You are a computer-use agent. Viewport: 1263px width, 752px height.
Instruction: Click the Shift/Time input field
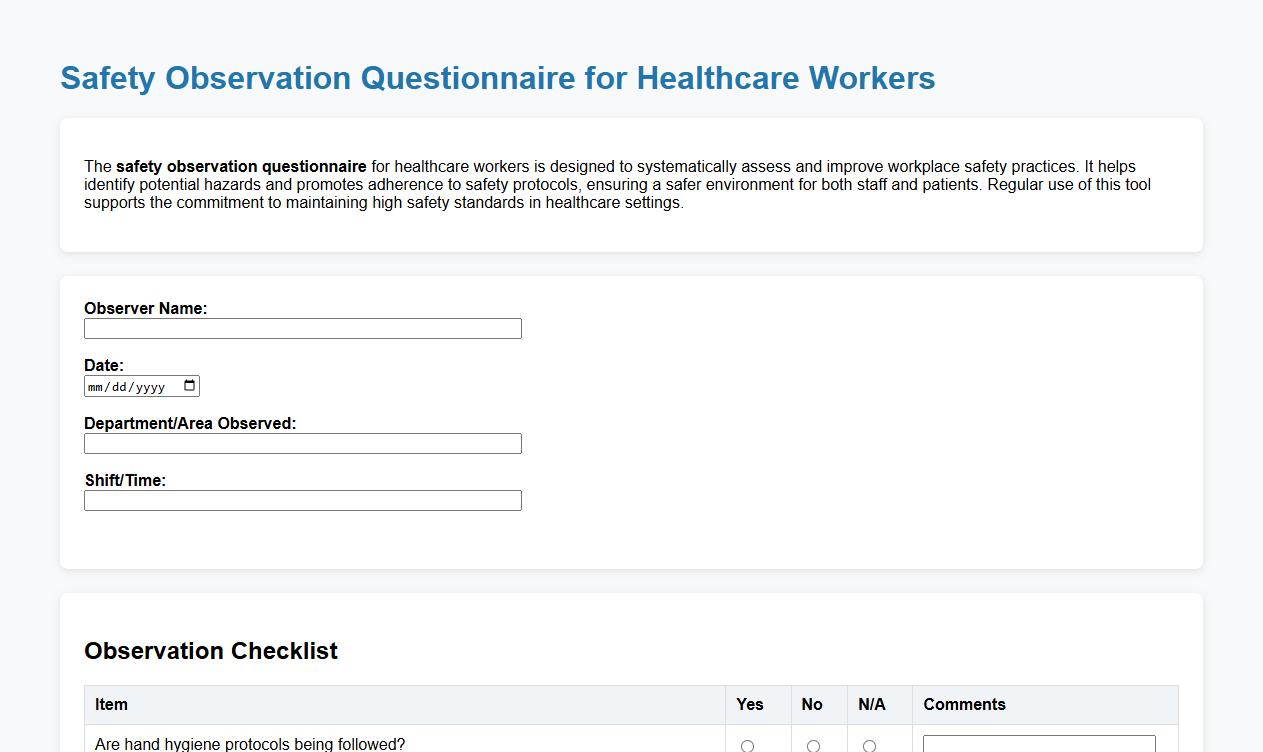[x=303, y=500]
